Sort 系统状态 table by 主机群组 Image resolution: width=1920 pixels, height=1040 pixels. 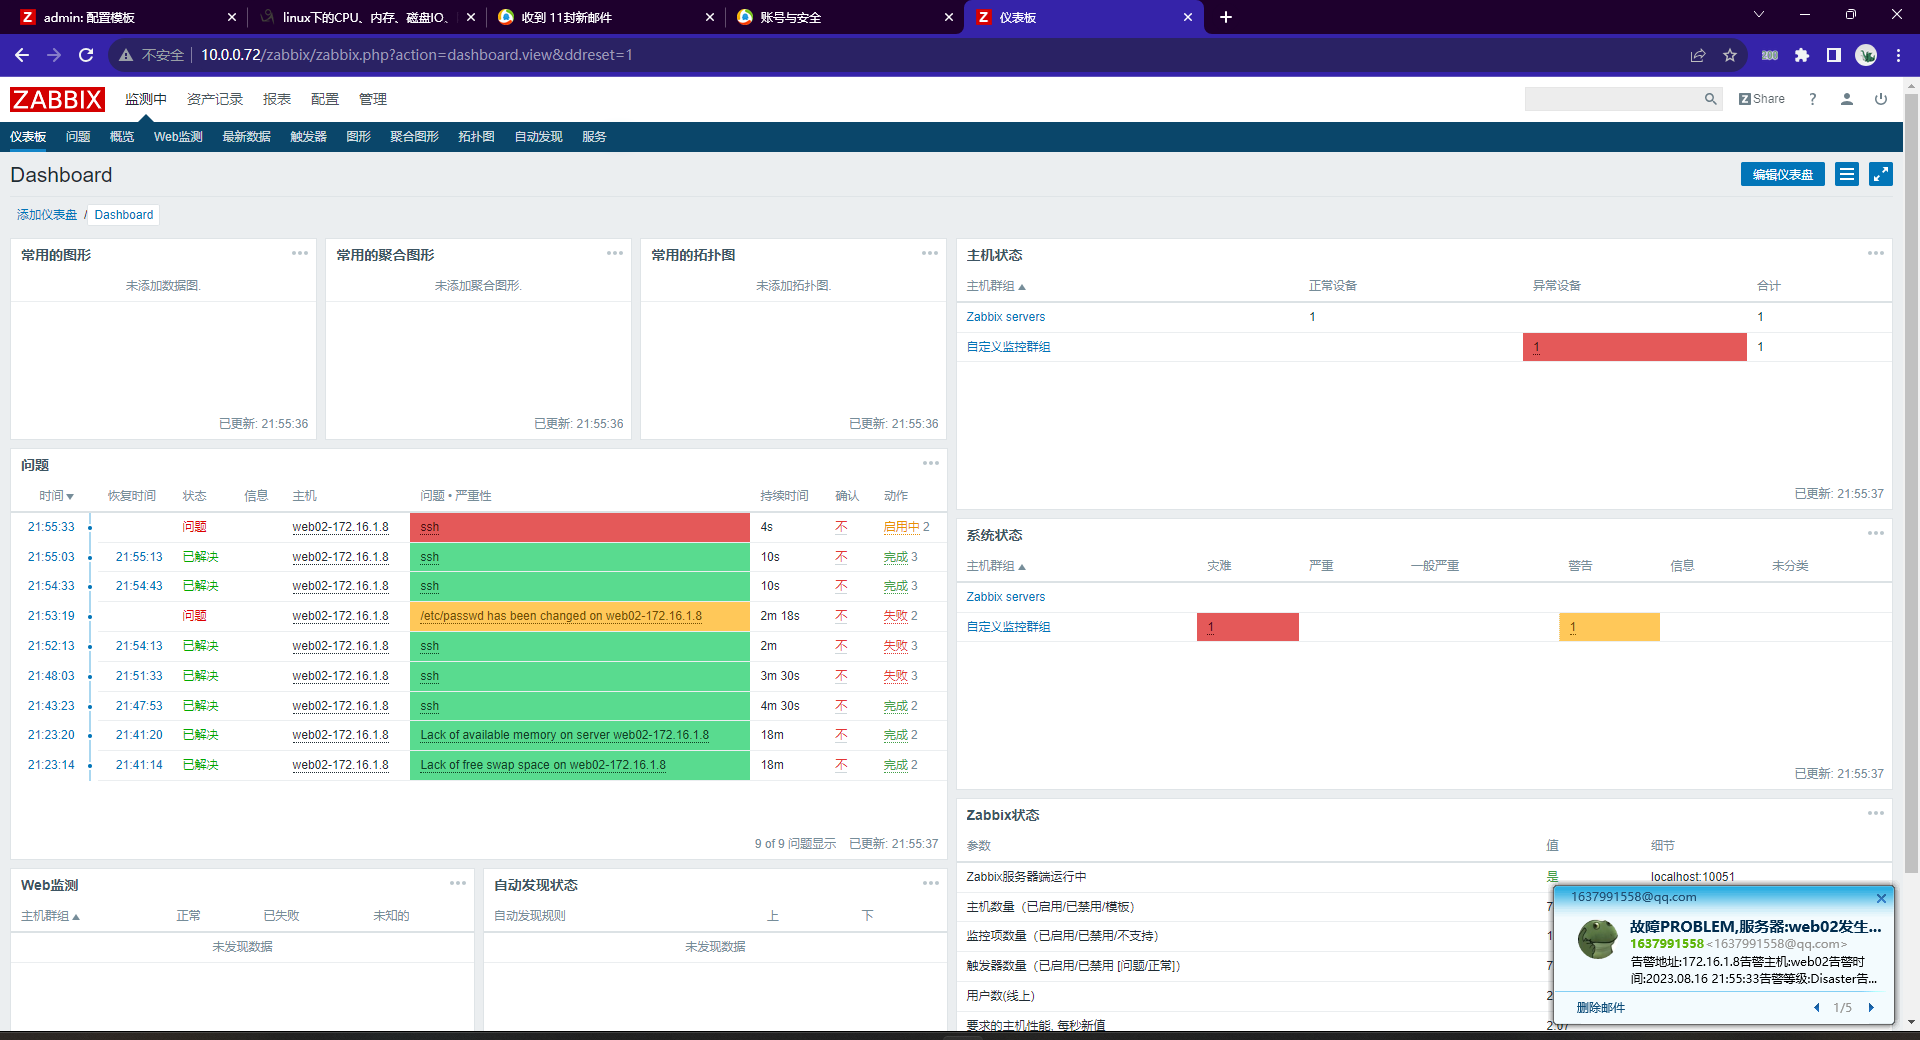(996, 566)
